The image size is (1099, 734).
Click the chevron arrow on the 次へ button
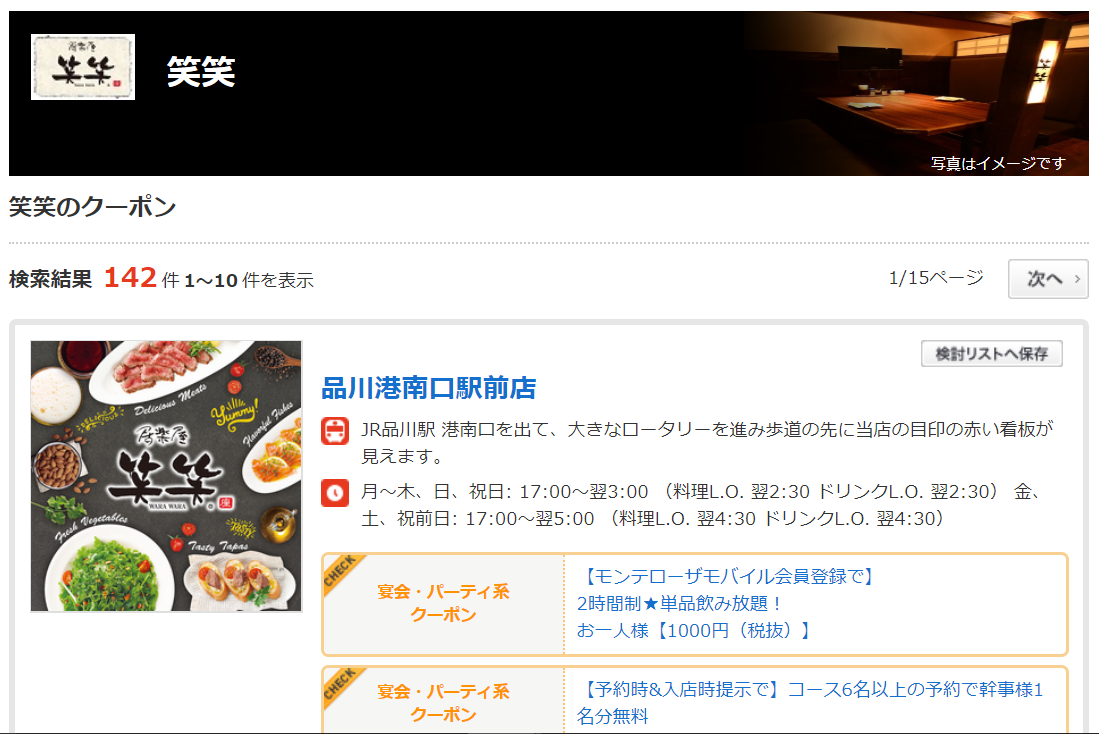(x=1077, y=279)
